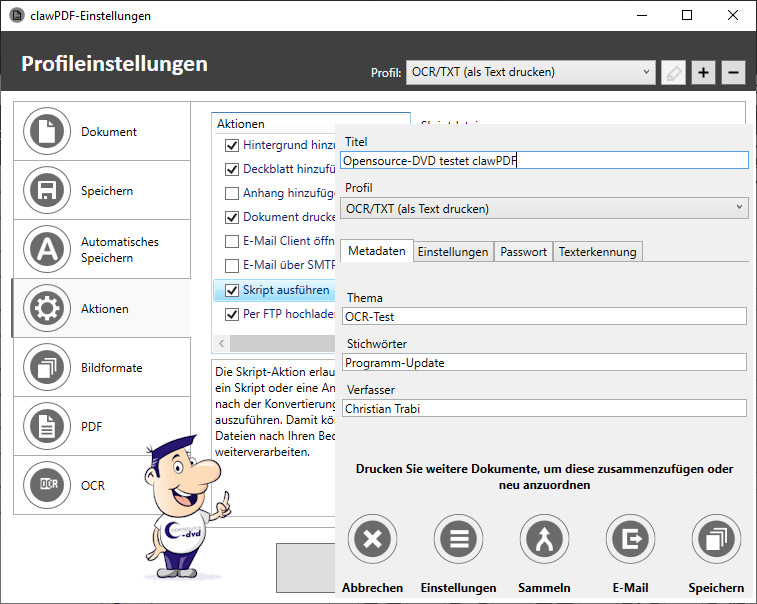Add a new profile with plus button
The width and height of the screenshot is (757, 604).
[x=703, y=72]
